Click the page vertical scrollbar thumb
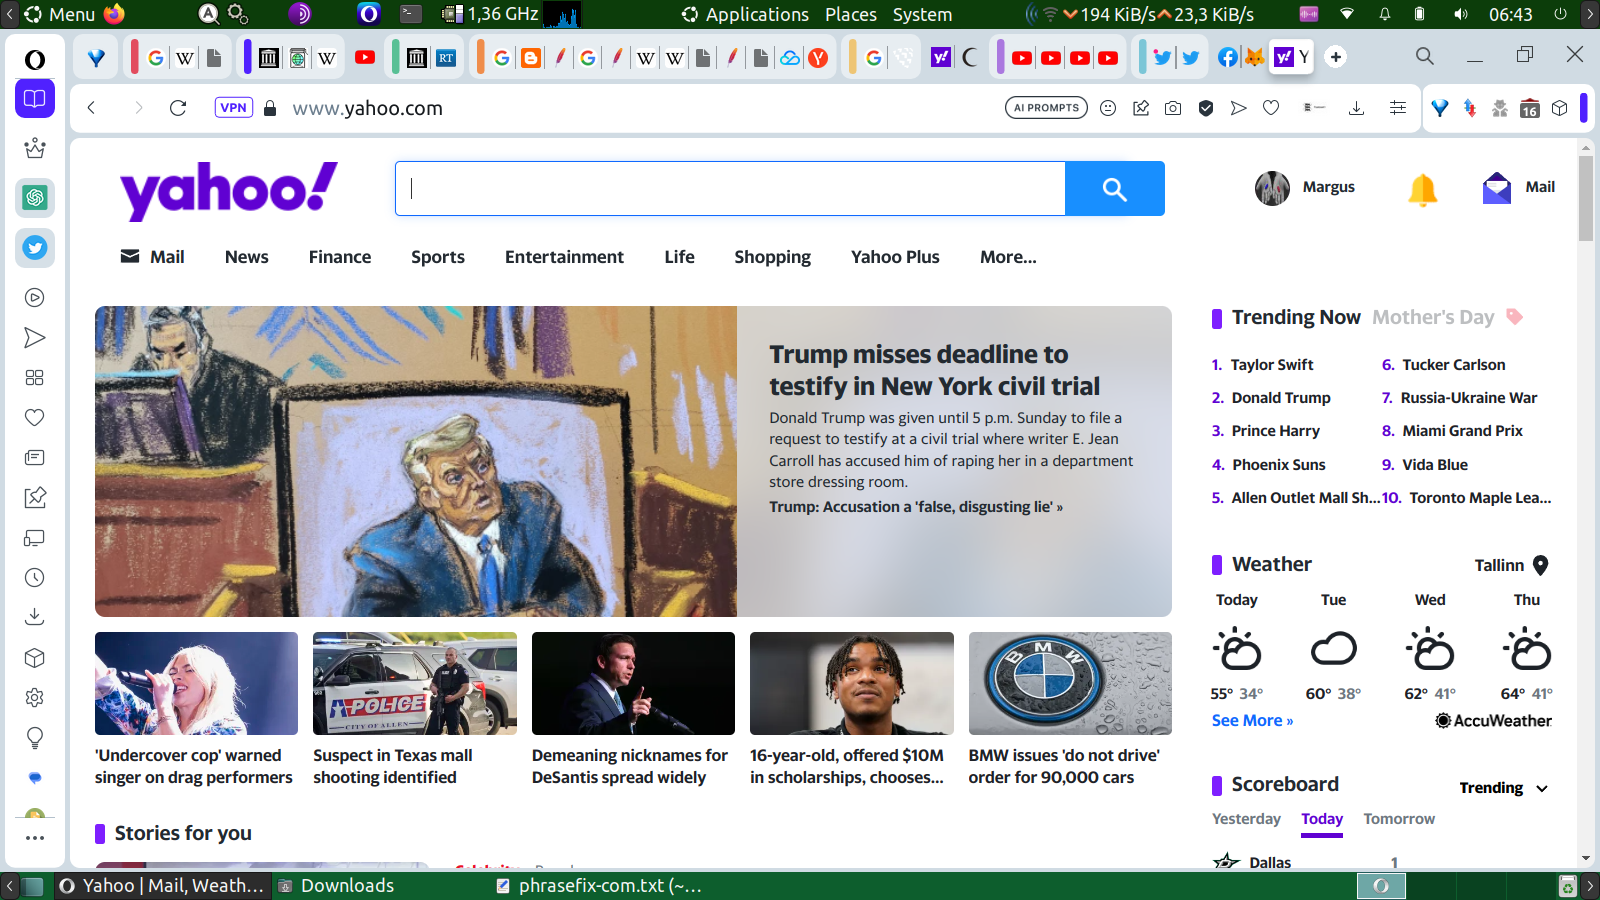 [x=1586, y=198]
